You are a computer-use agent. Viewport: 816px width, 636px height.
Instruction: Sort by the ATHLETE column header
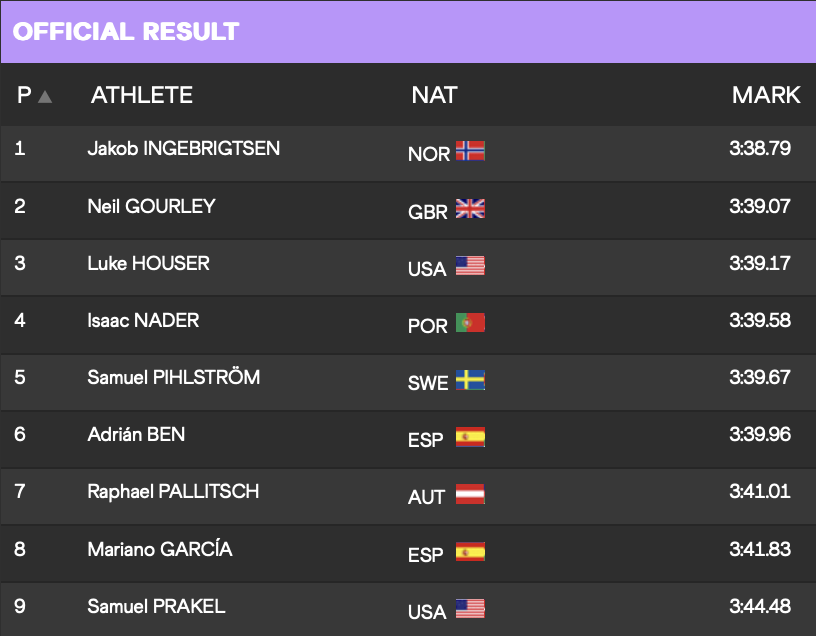142,95
